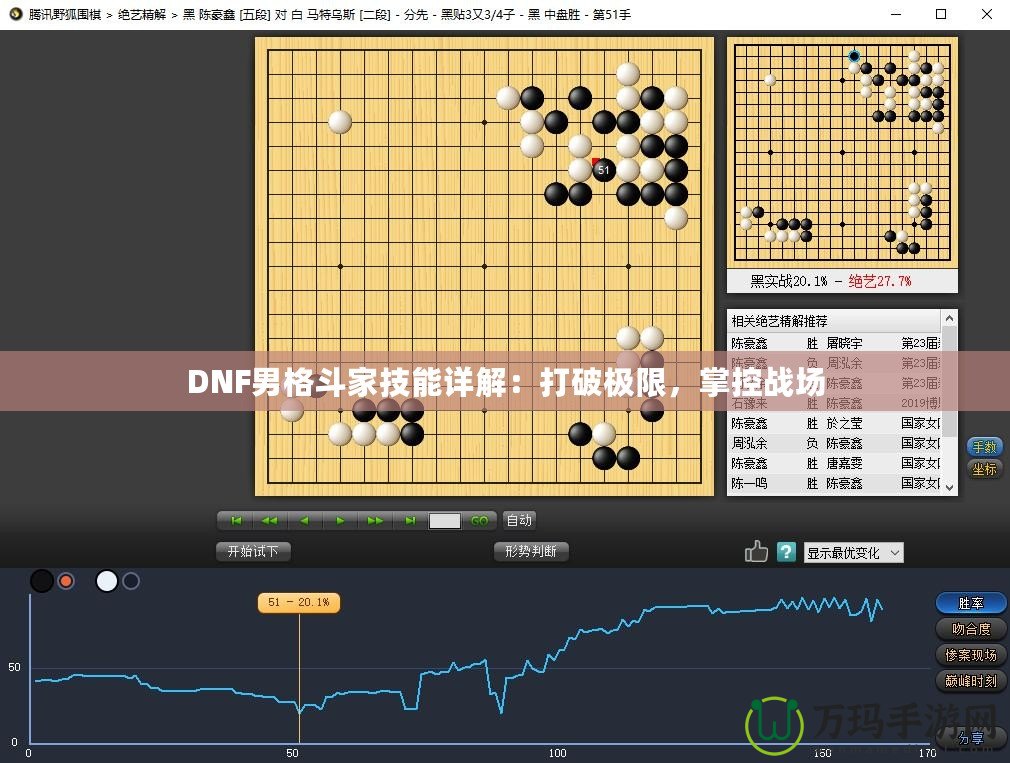Click the 开始试下 button
This screenshot has width=1010, height=763.
click(x=253, y=551)
